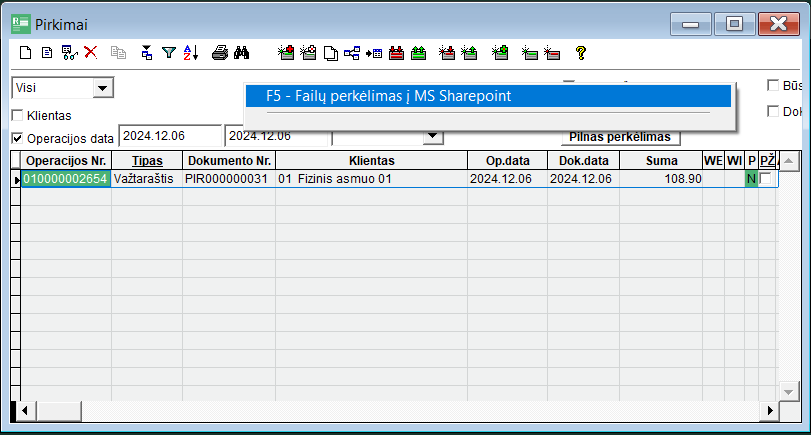811x435 pixels.
Task: Toggle the PŽ checkbox in operation row
Action: coord(765,179)
